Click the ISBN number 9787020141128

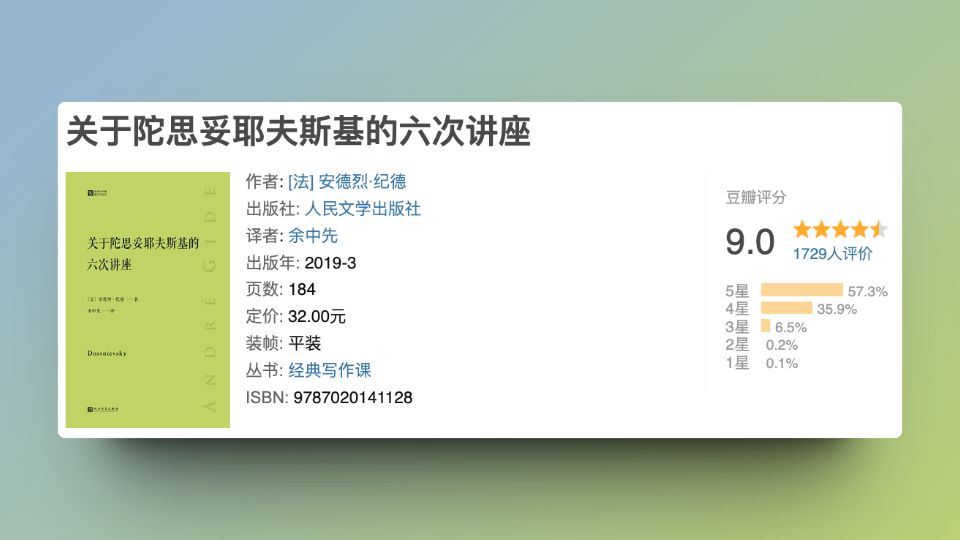click(353, 398)
